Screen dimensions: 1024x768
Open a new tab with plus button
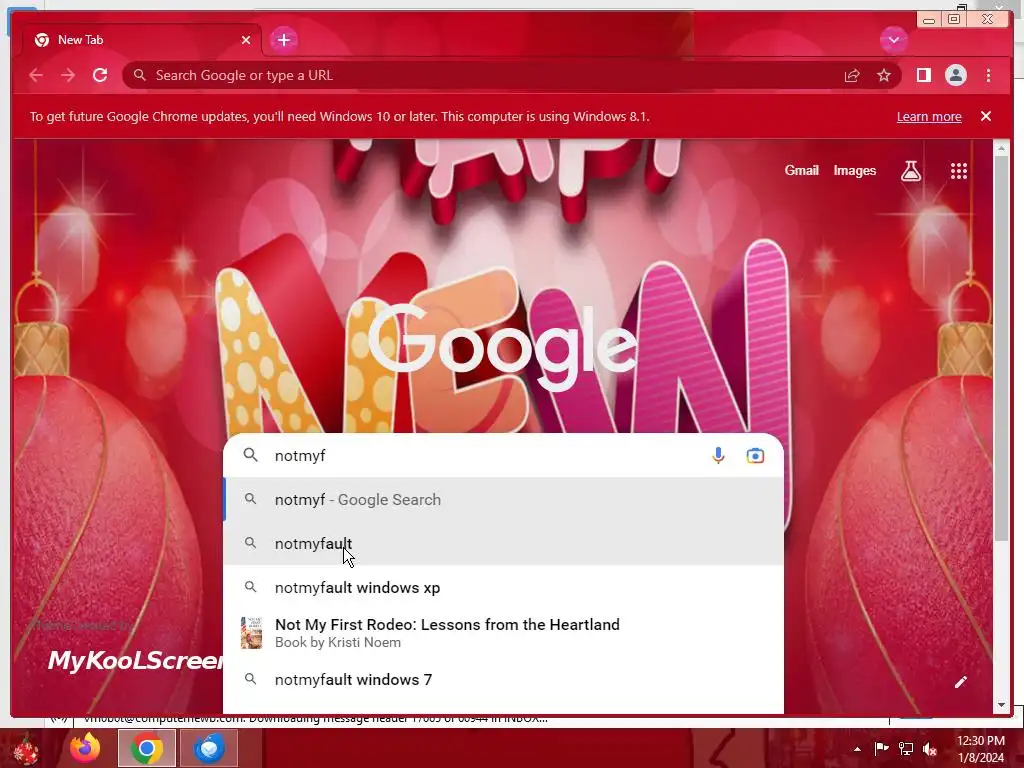[283, 40]
